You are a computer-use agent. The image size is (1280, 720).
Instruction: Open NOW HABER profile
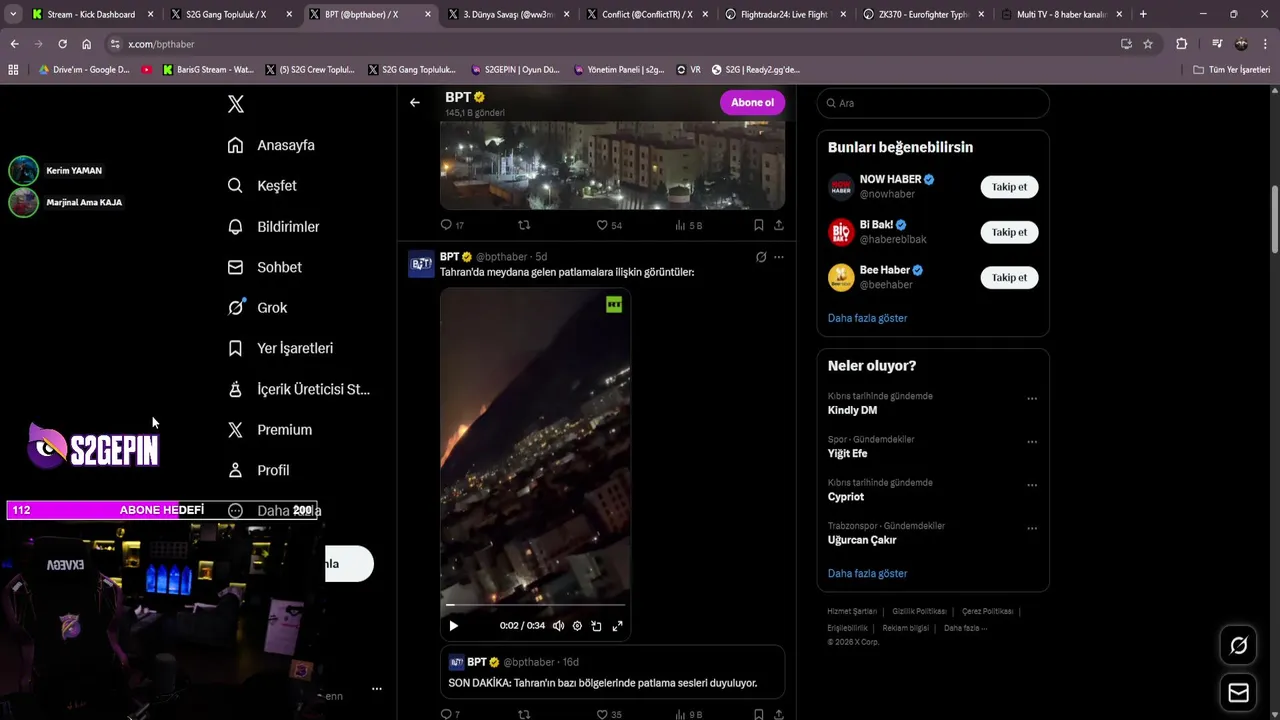pyautogui.click(x=890, y=180)
